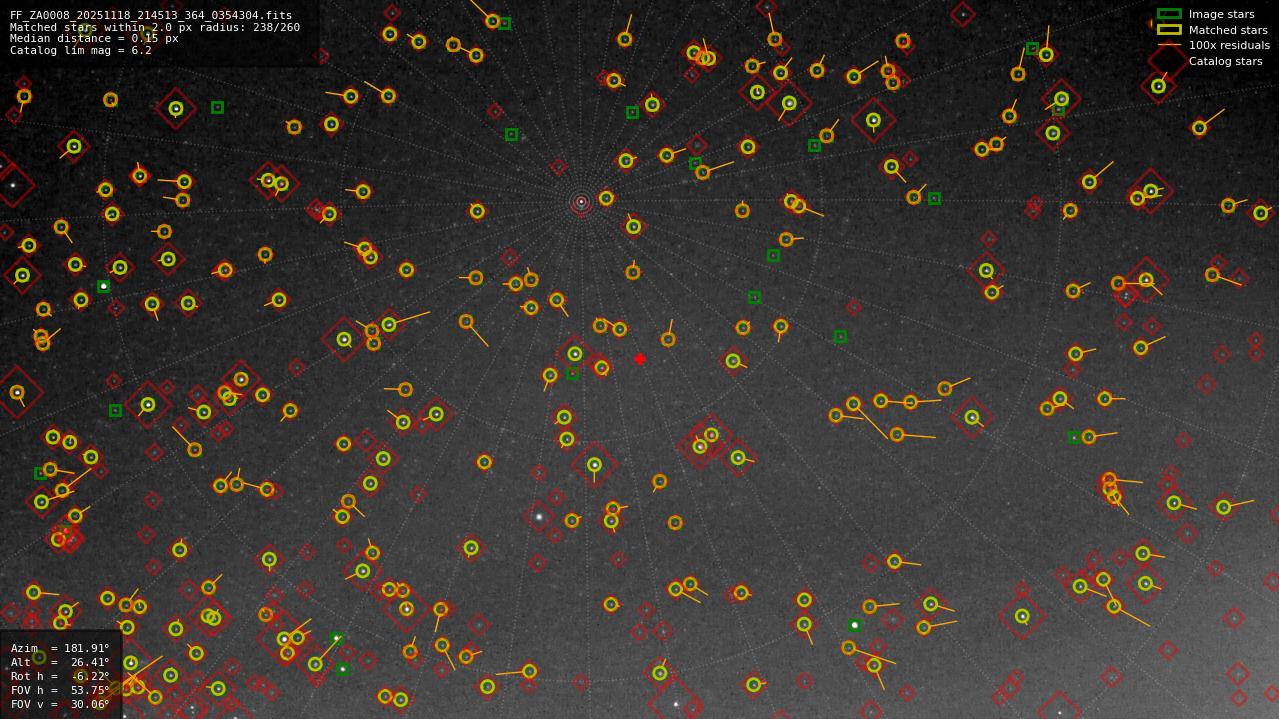Click the 100x residuals legend line sample
Image resolution: width=1279 pixels, height=719 pixels.
(x=1169, y=45)
